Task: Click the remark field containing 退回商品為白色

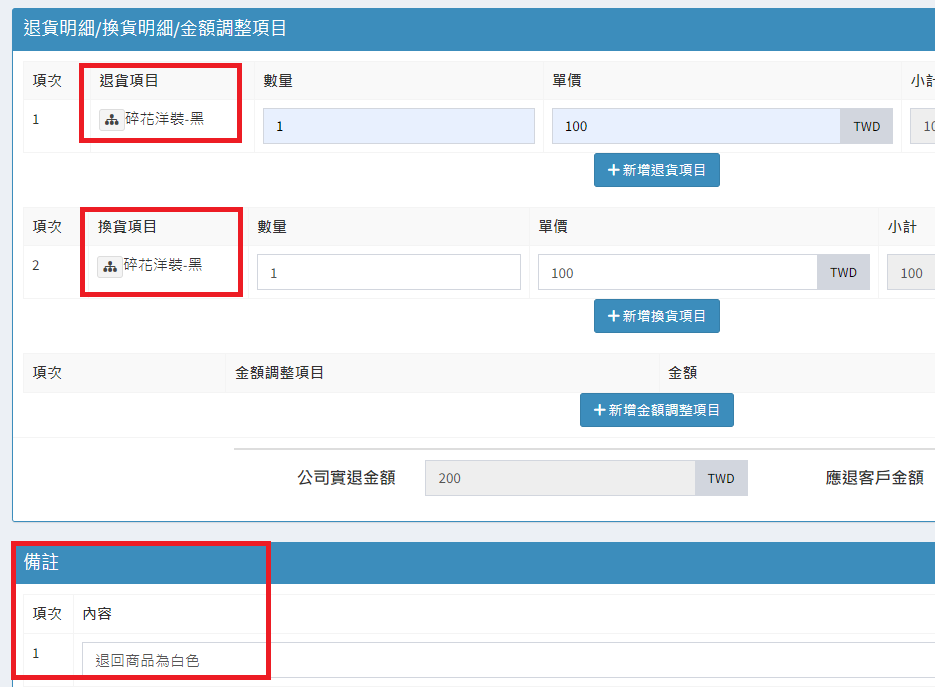Action: [x=500, y=660]
